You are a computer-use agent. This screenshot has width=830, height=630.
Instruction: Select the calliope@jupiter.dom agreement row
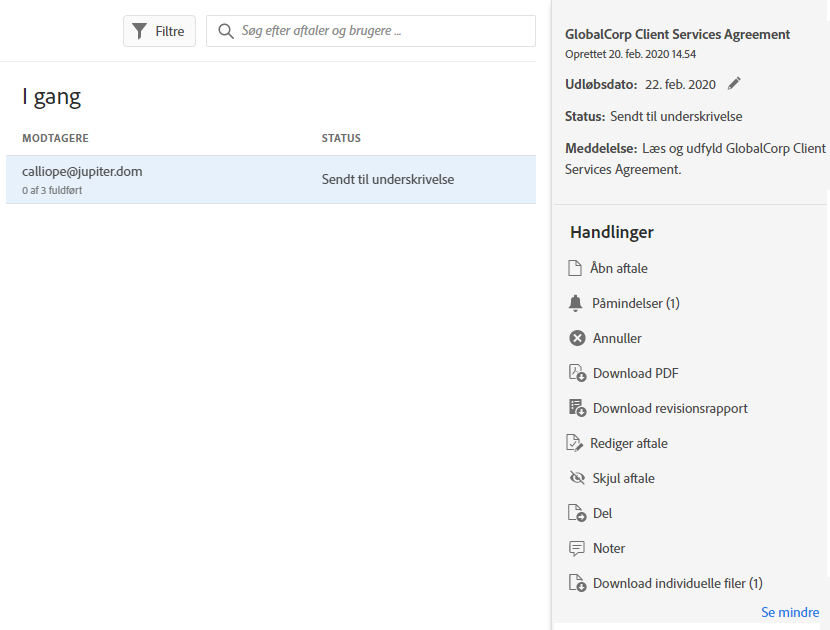click(x=270, y=180)
